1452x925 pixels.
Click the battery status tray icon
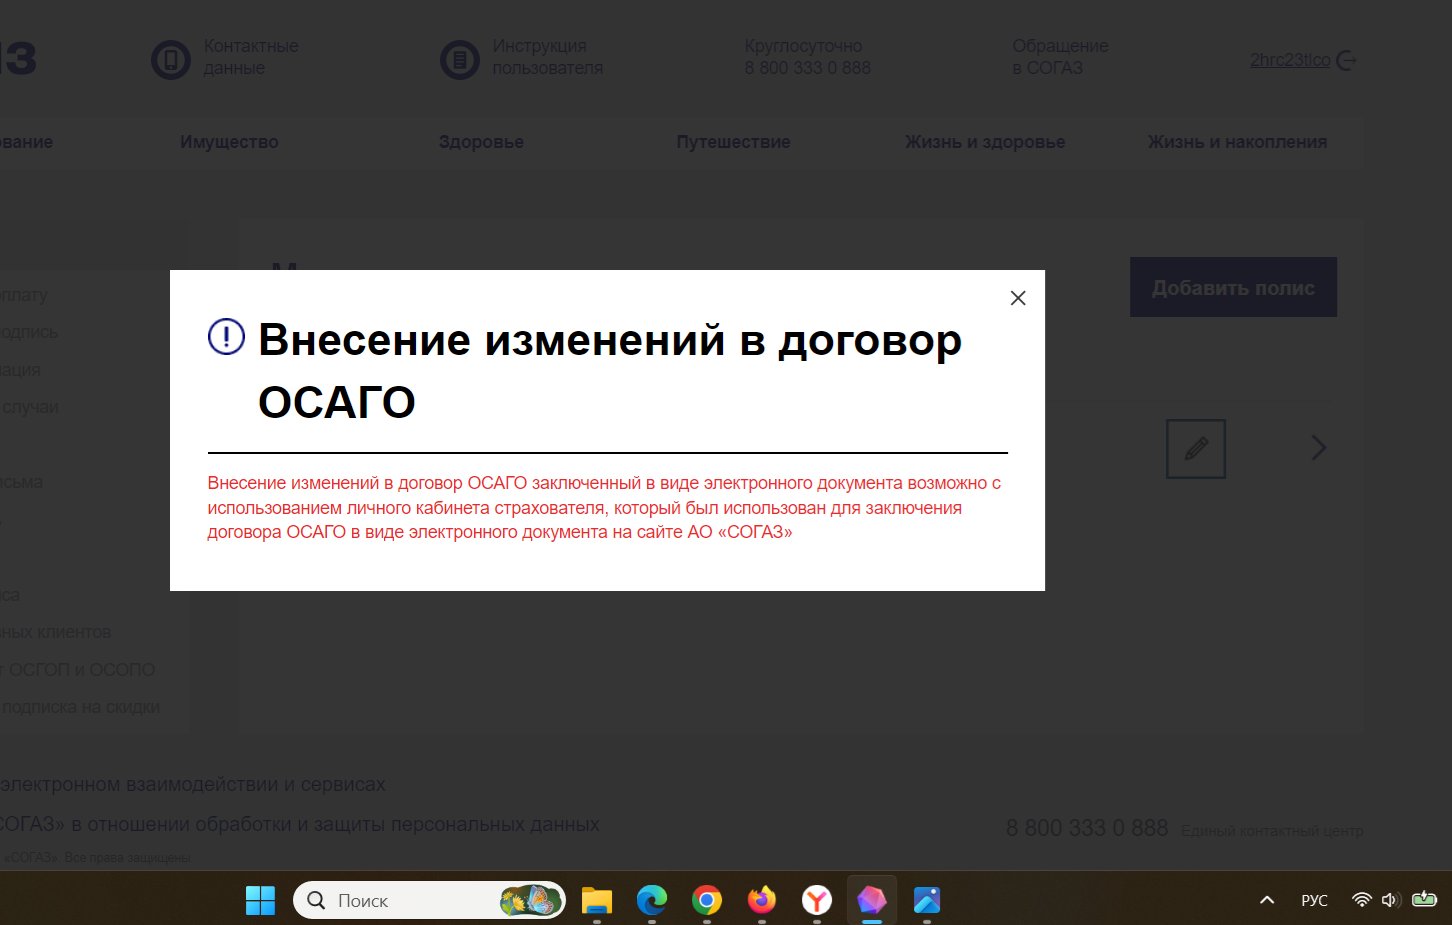click(x=1424, y=900)
